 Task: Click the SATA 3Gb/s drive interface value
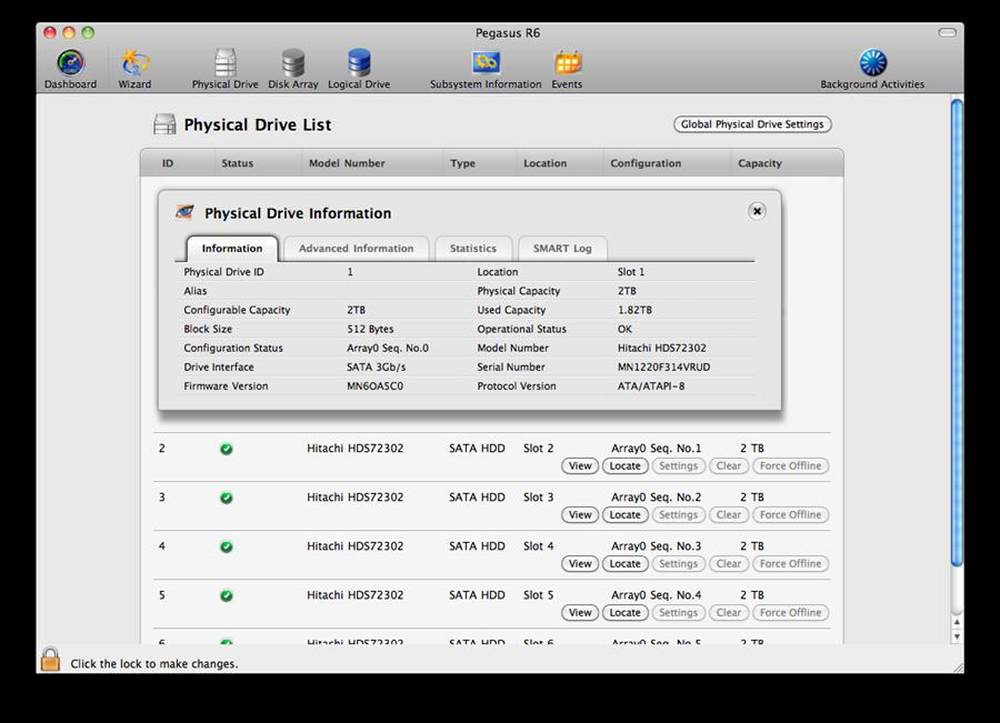376,367
